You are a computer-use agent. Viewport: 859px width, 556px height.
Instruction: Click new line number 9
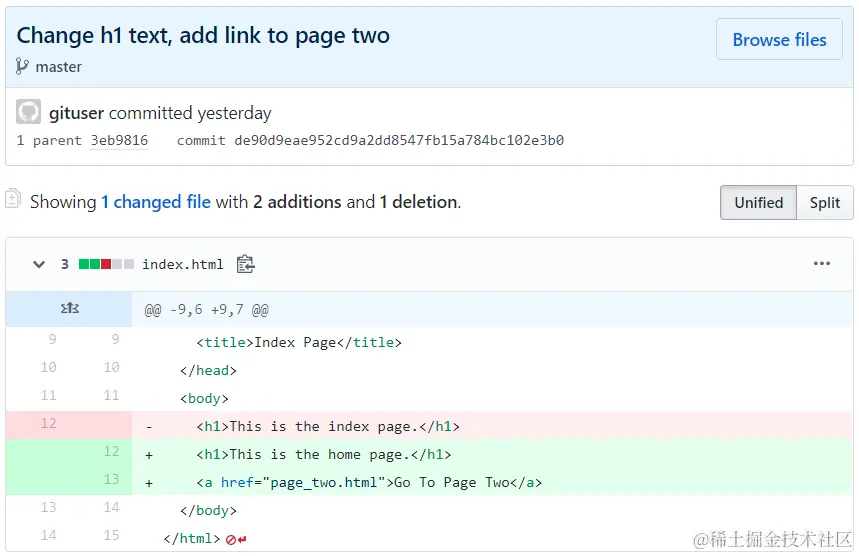pyautogui.click(x=115, y=340)
